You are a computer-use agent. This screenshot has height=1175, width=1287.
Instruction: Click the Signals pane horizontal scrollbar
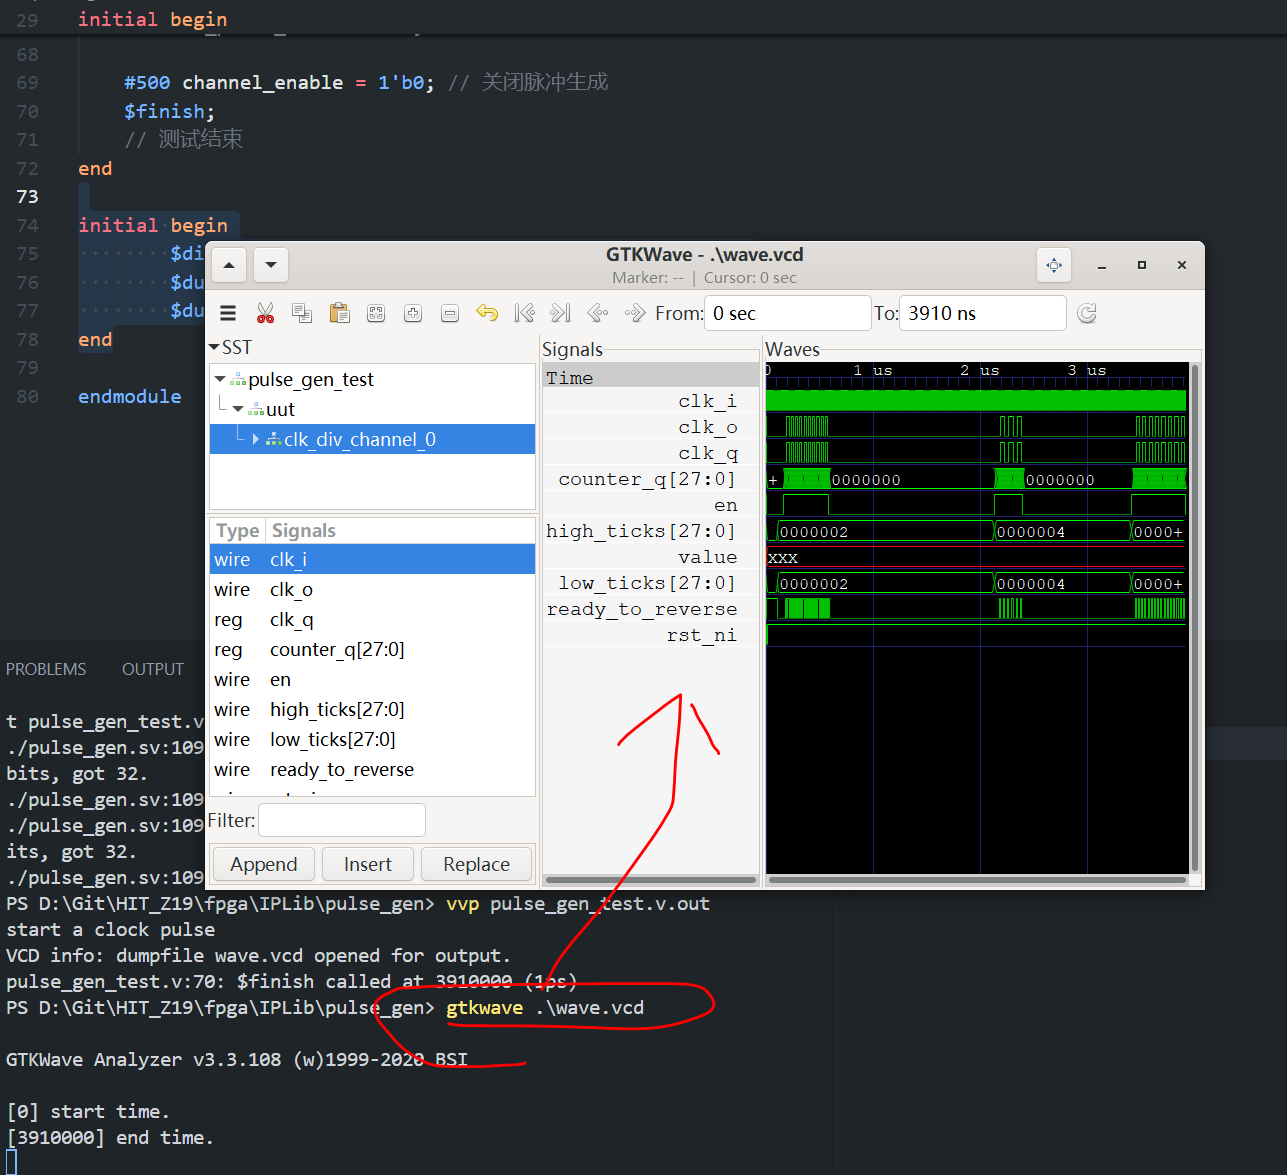[650, 880]
